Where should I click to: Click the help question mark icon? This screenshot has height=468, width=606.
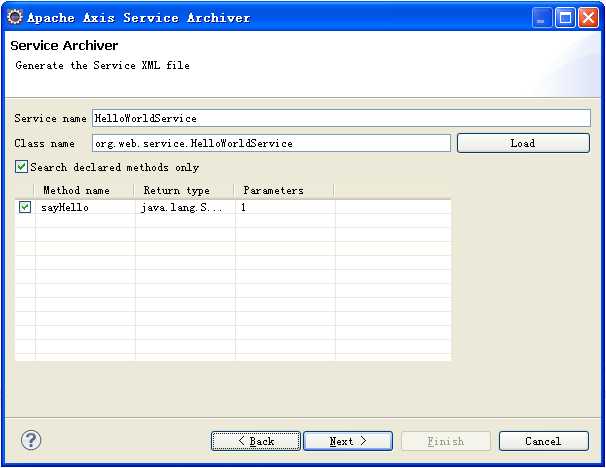[31, 440]
